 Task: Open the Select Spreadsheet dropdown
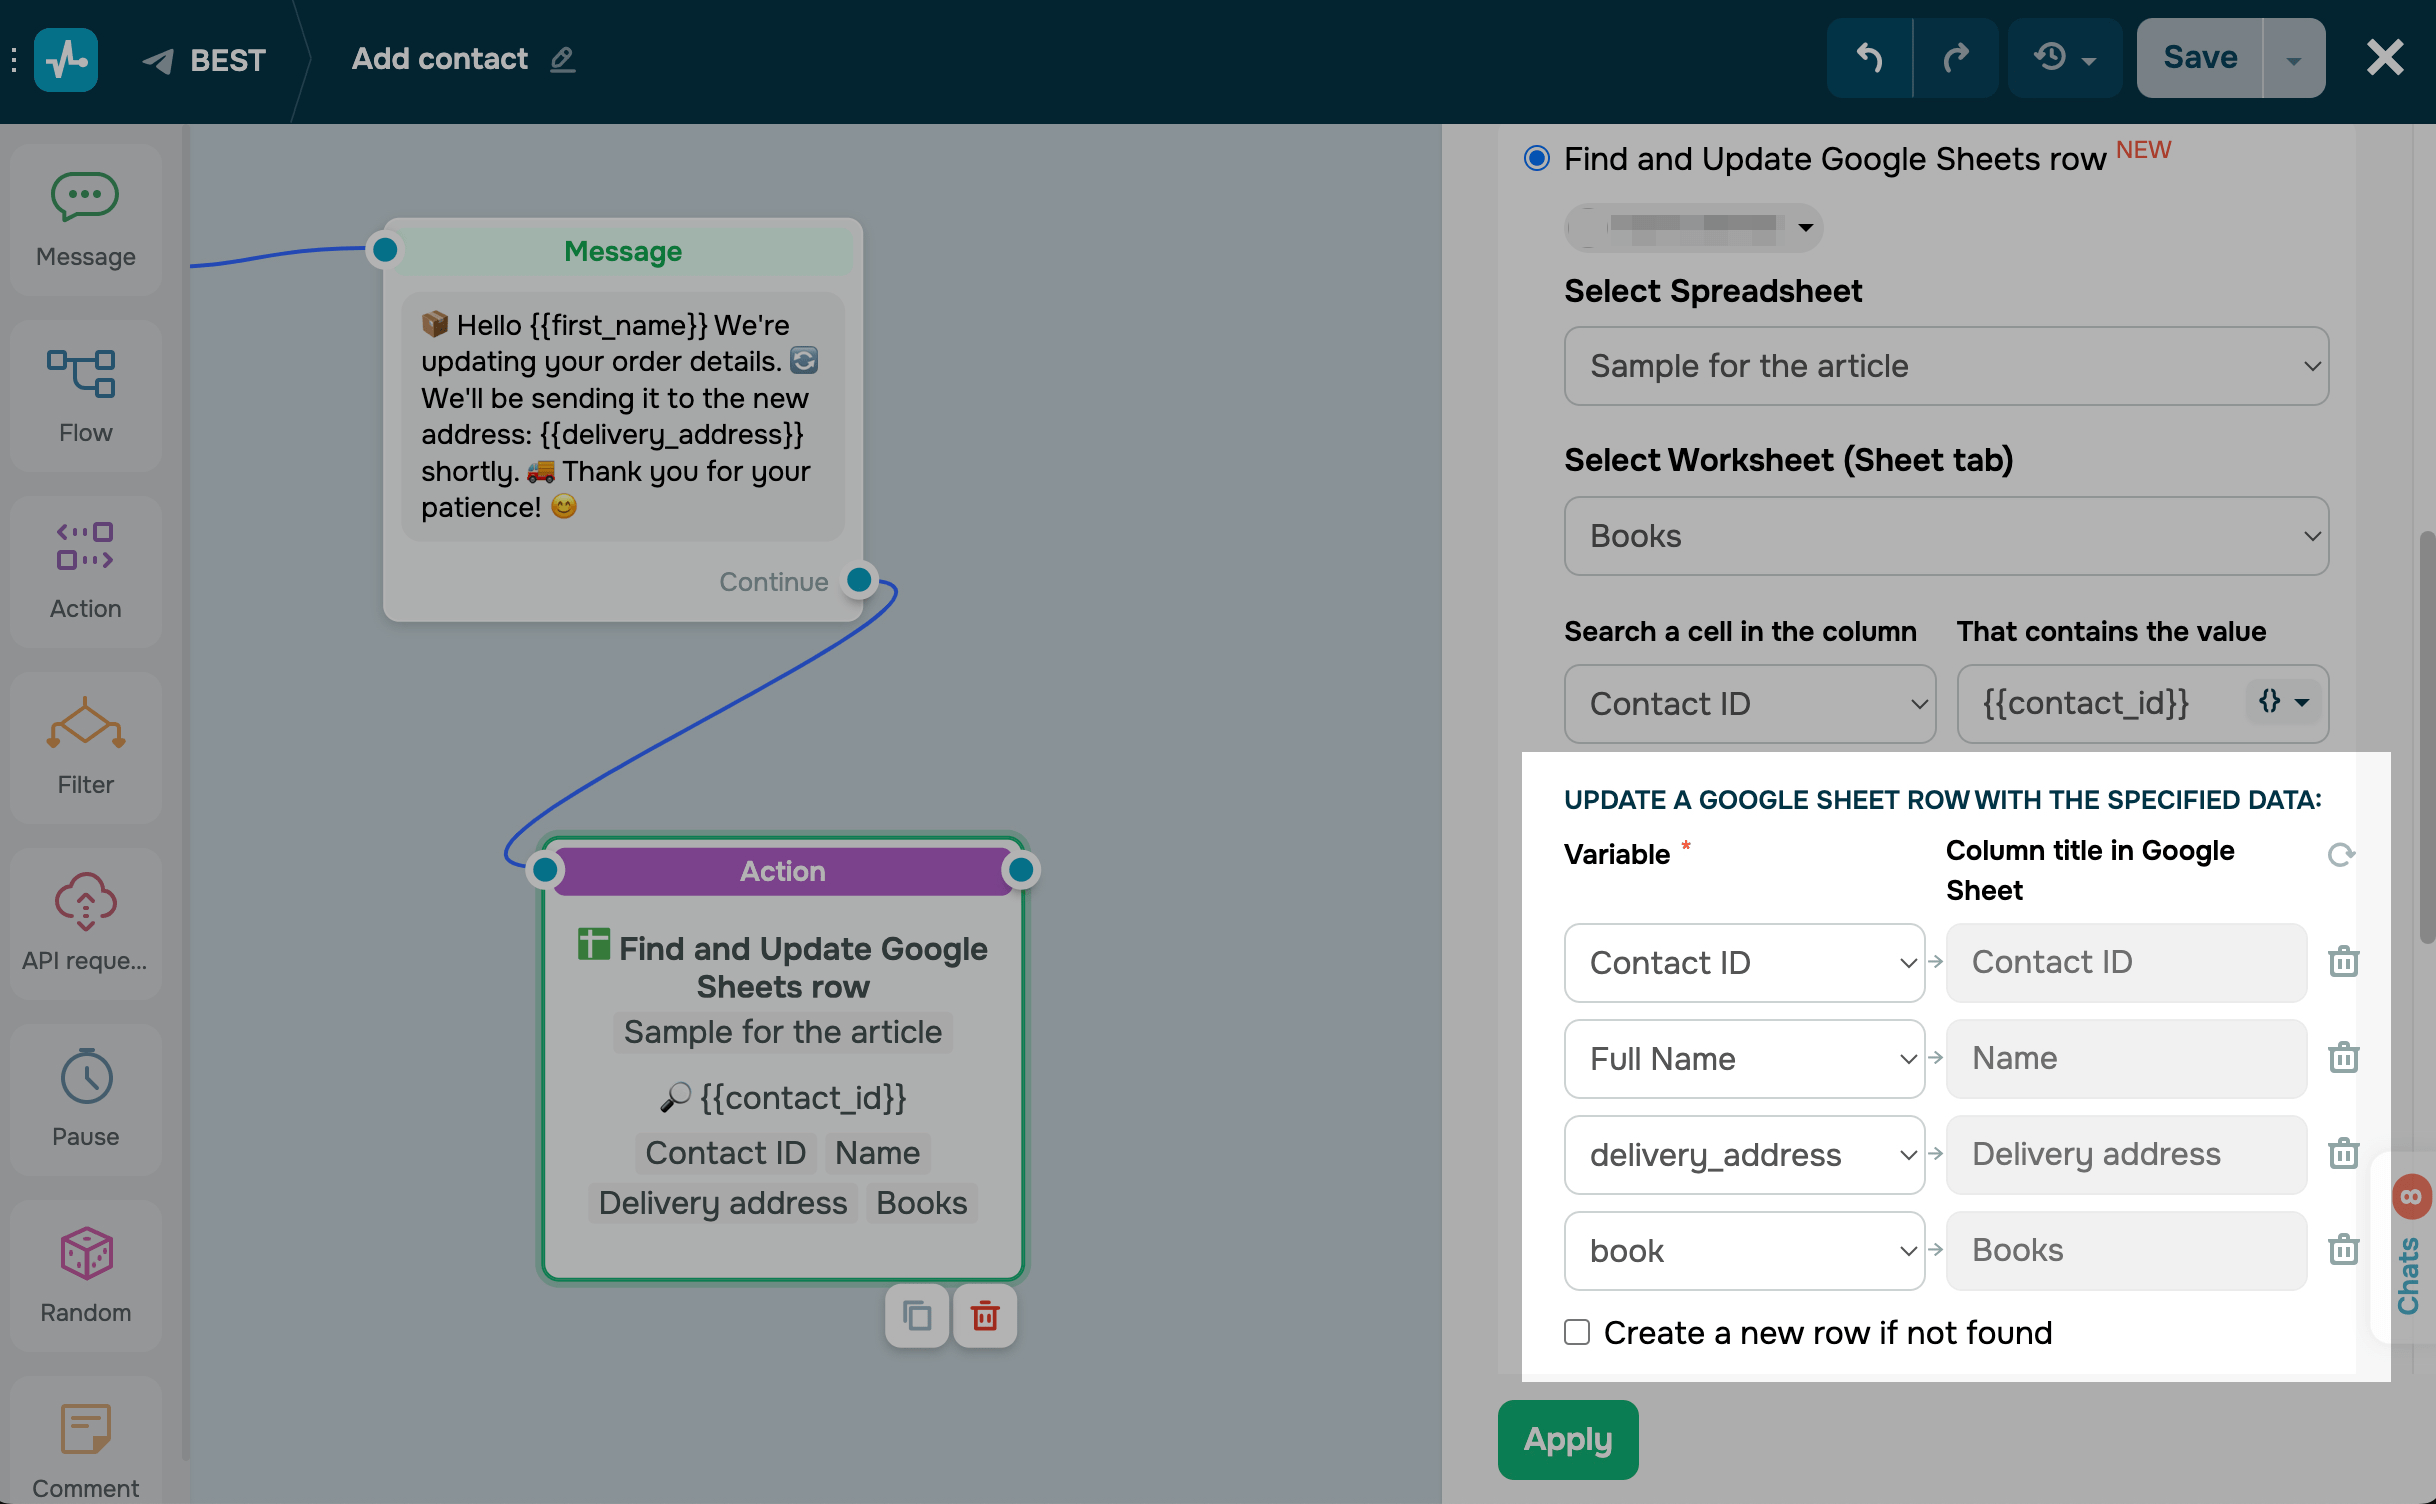pos(1945,366)
